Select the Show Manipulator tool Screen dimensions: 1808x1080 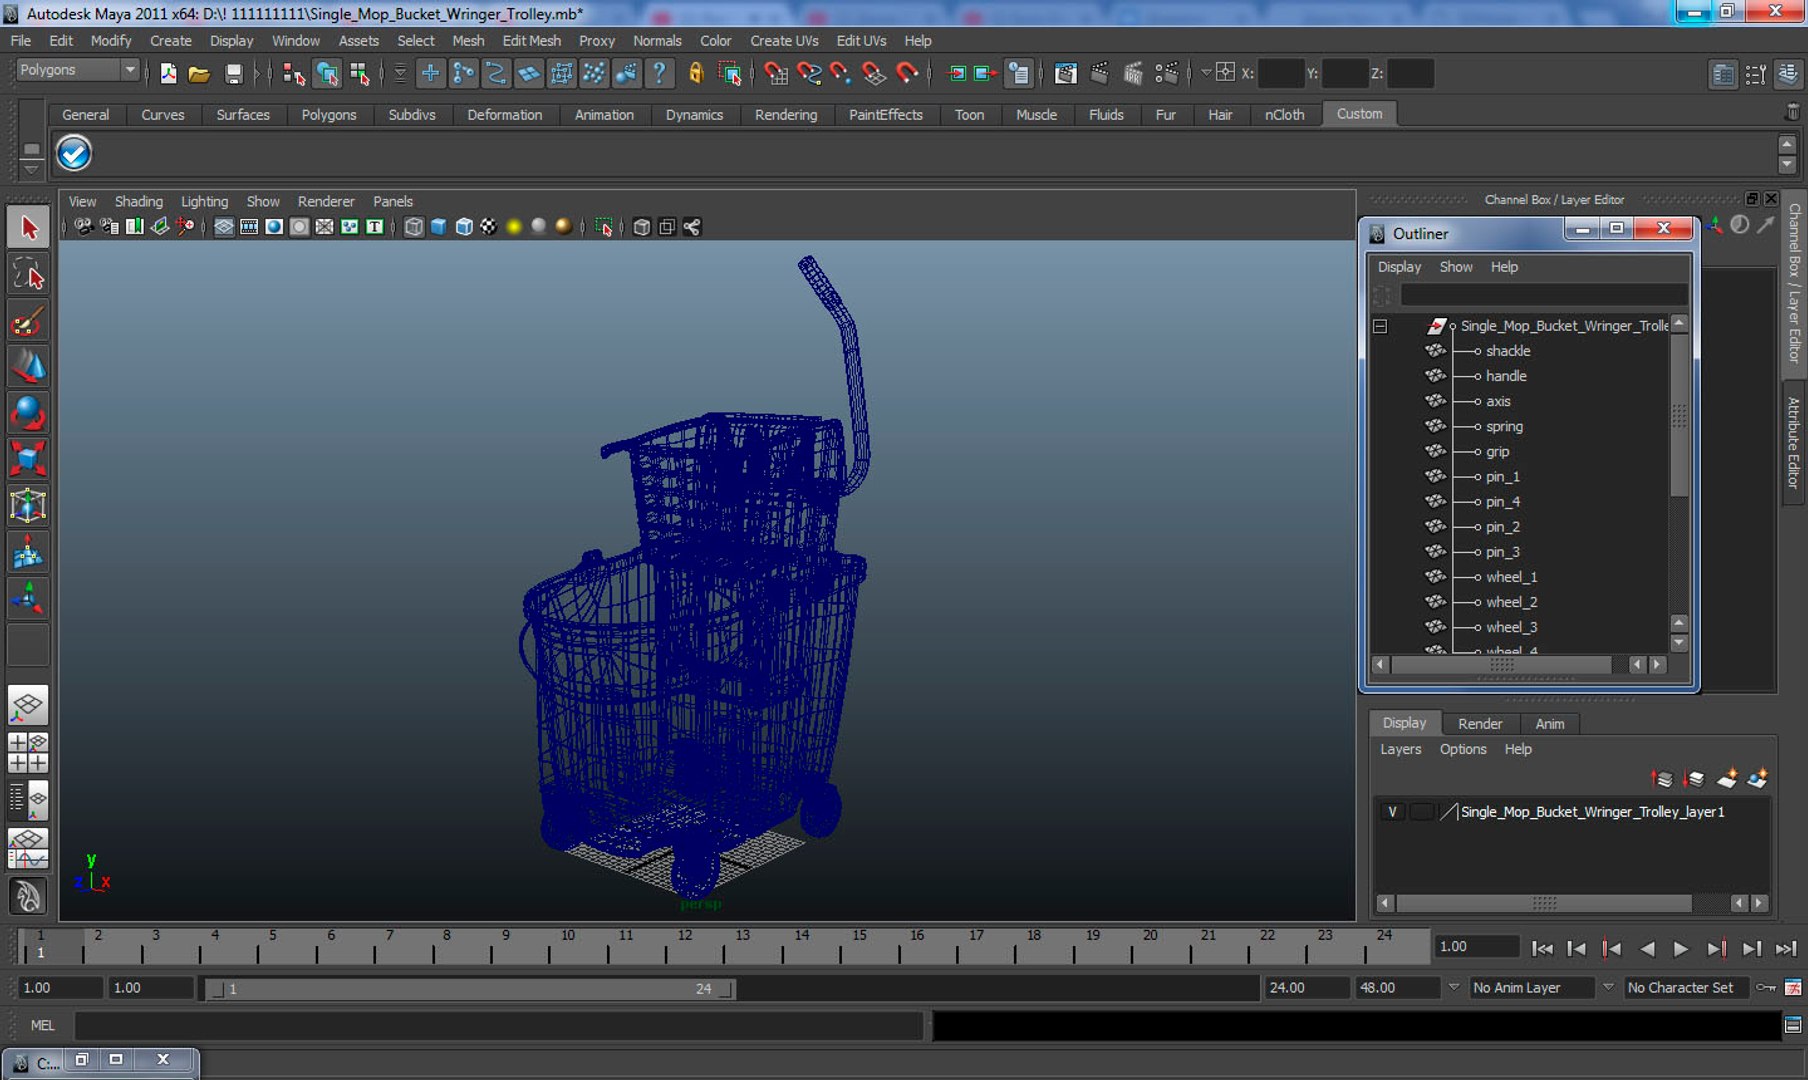tap(28, 598)
